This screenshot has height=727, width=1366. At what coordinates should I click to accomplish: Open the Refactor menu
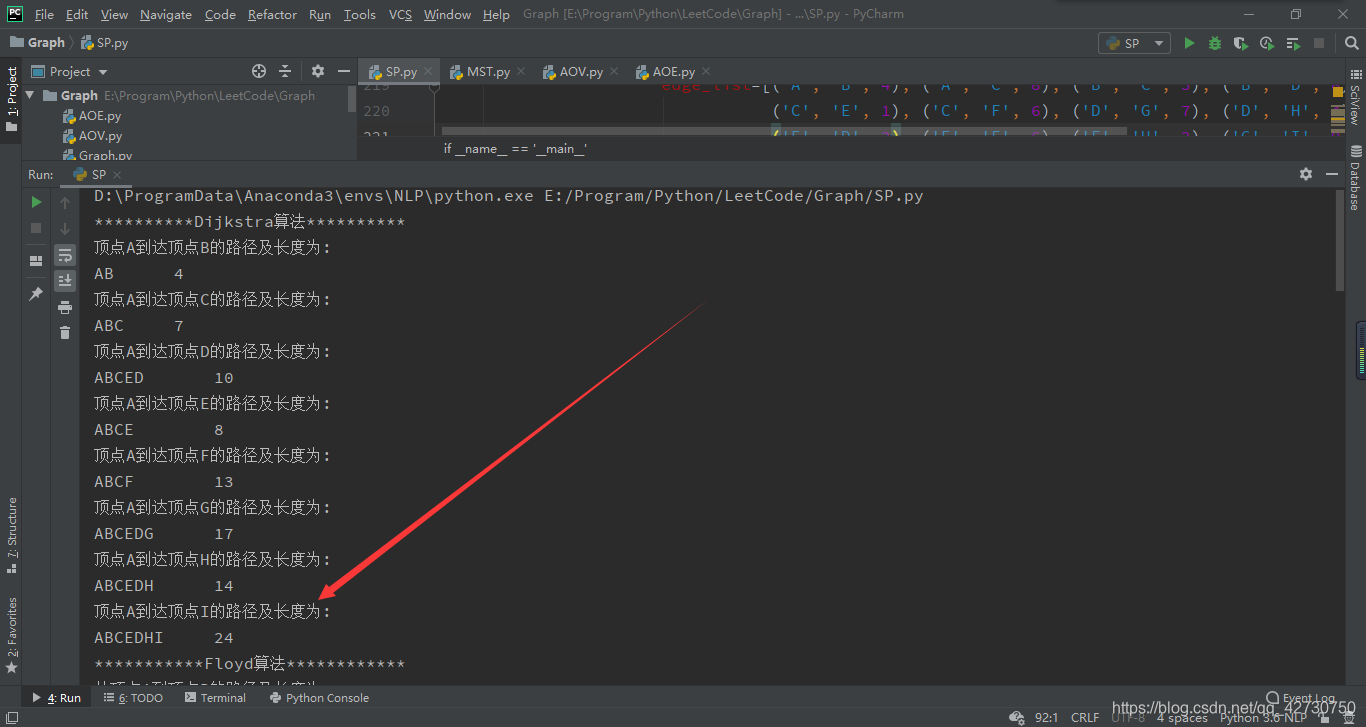pyautogui.click(x=272, y=14)
